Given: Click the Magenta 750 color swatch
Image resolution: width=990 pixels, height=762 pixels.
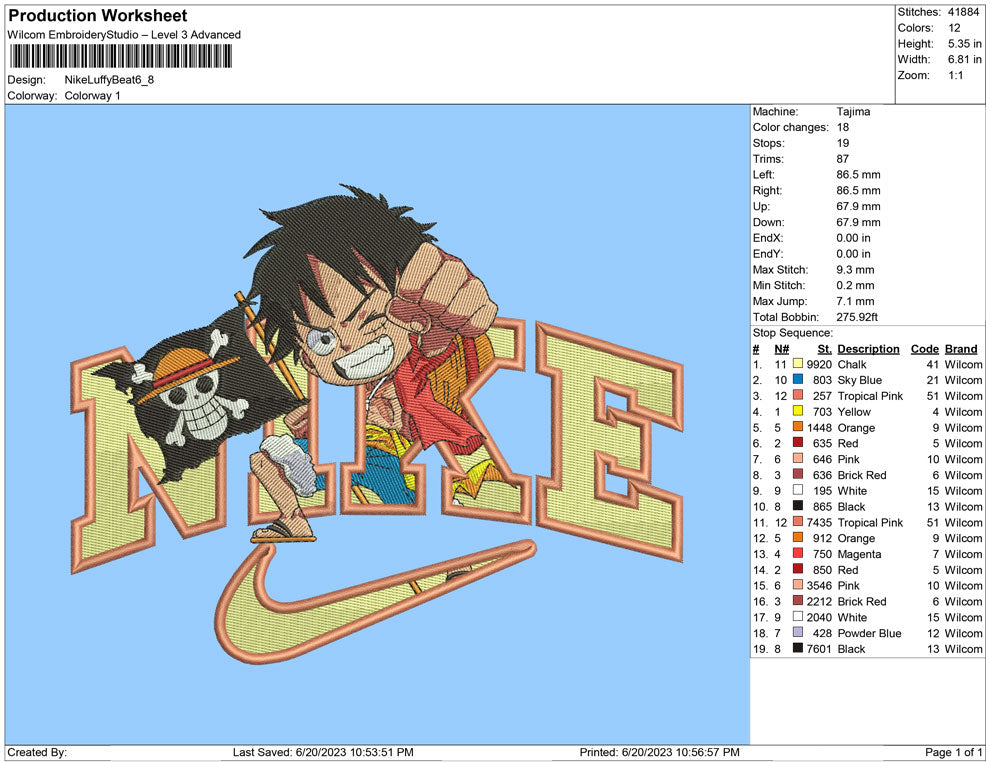Looking at the screenshot, I should click(798, 553).
